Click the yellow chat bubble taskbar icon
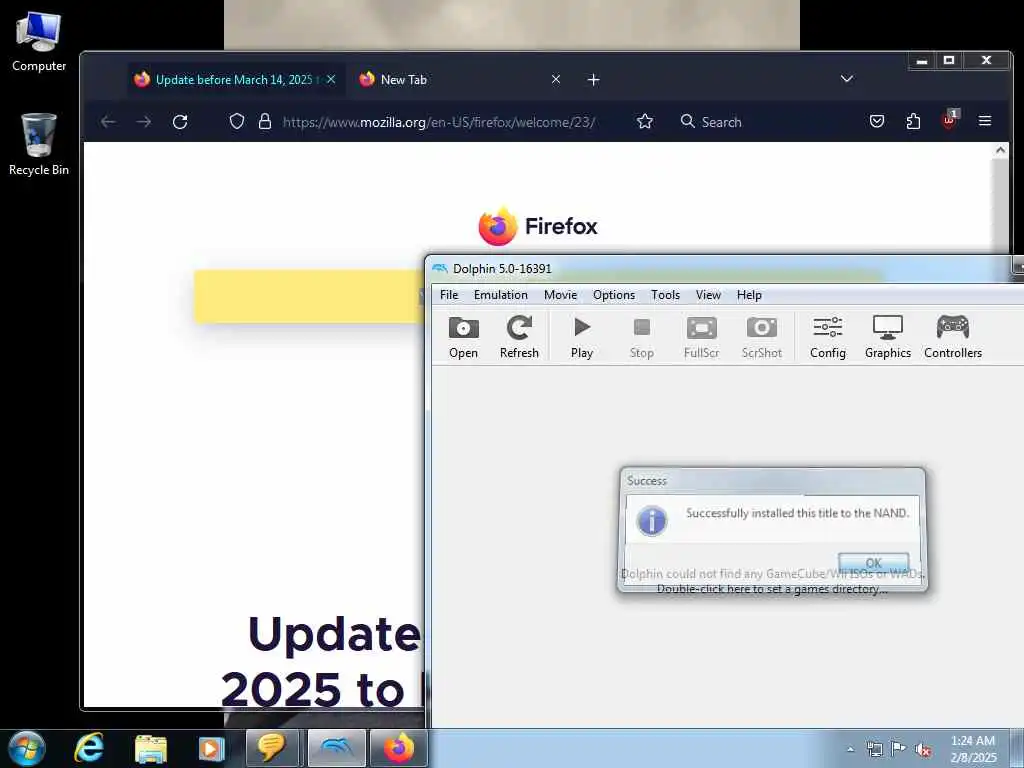This screenshot has height=768, width=1024. point(272,748)
